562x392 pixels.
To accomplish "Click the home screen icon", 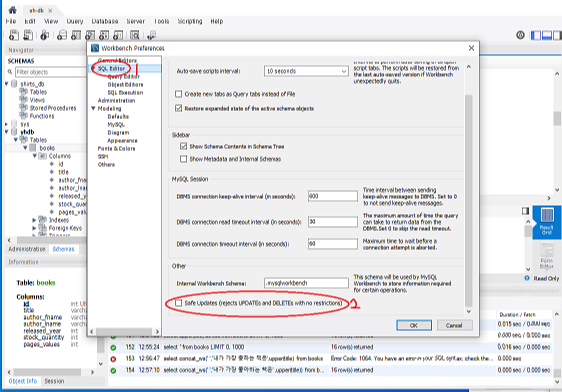I will click(12, 10).
